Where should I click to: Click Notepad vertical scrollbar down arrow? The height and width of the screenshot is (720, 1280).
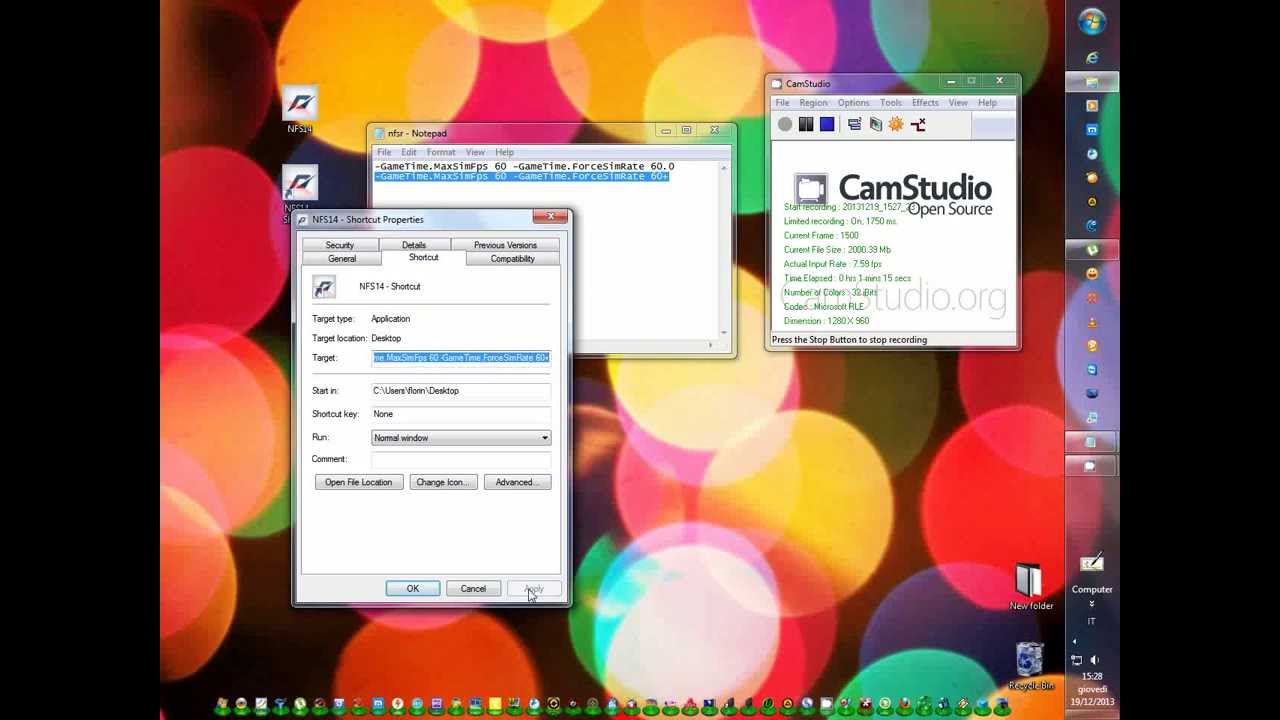pyautogui.click(x=724, y=332)
